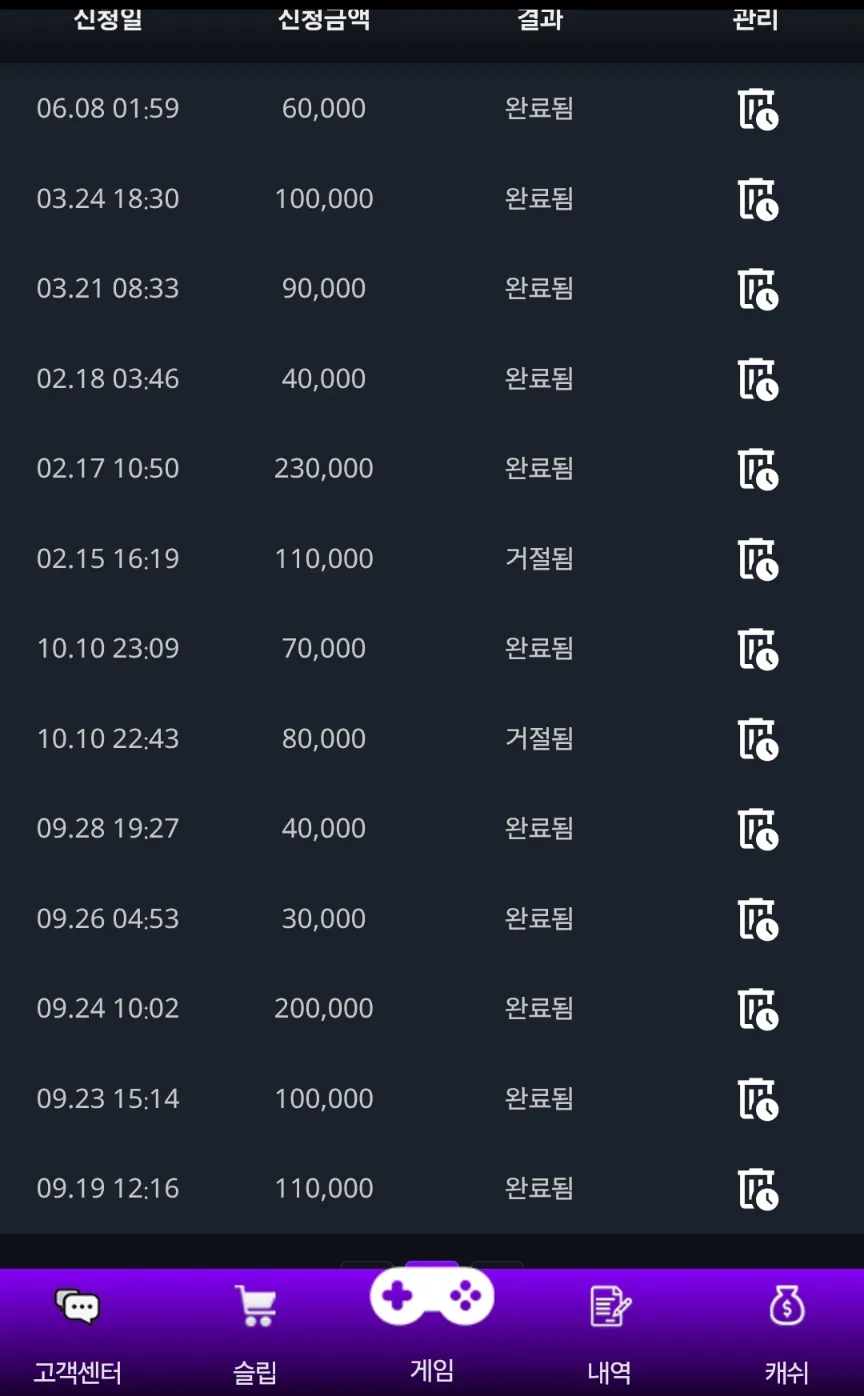The height and width of the screenshot is (1396, 864).
Task: Remove the 09.19 12:16 record
Action: pyautogui.click(x=757, y=1189)
